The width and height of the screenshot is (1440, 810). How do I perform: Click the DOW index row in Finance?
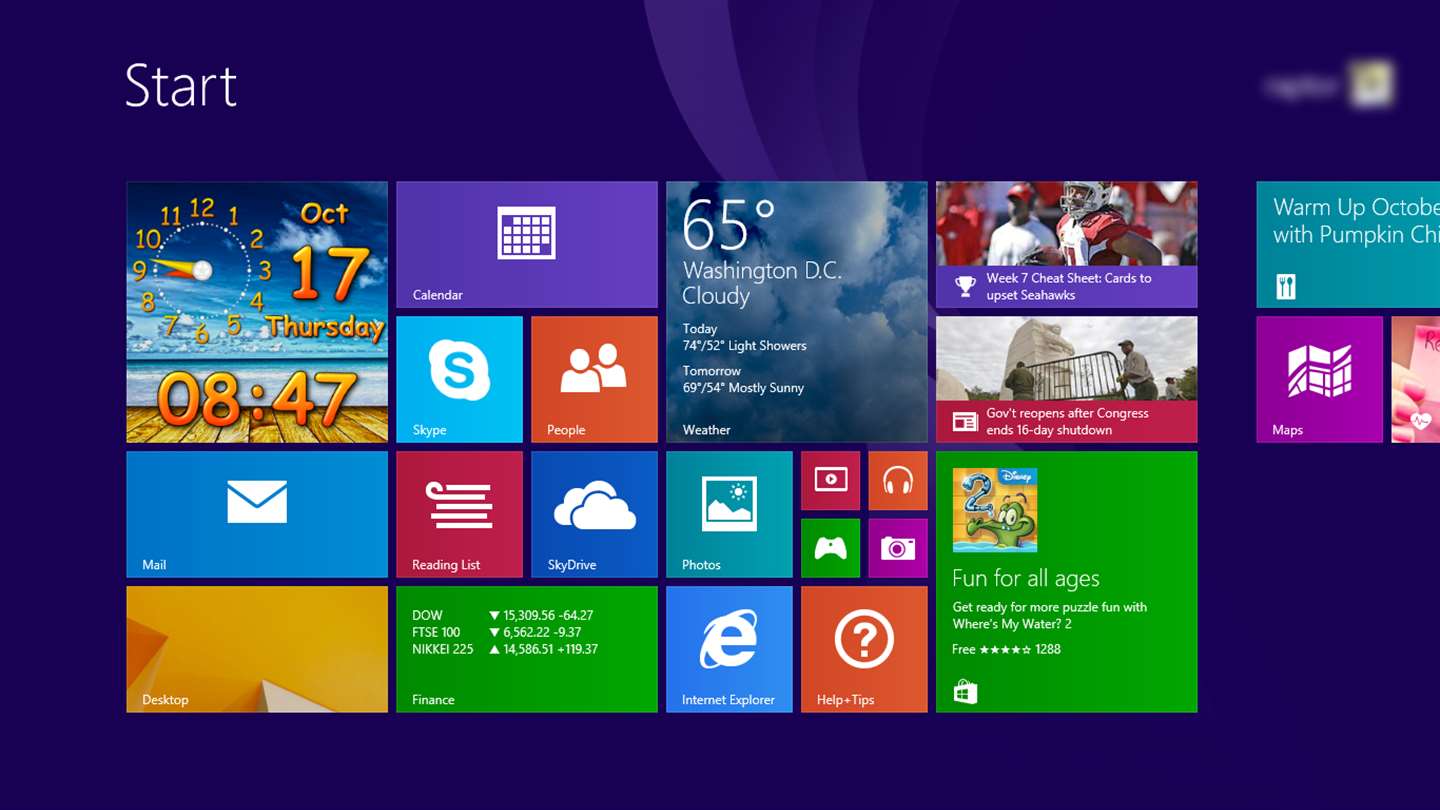[503, 615]
